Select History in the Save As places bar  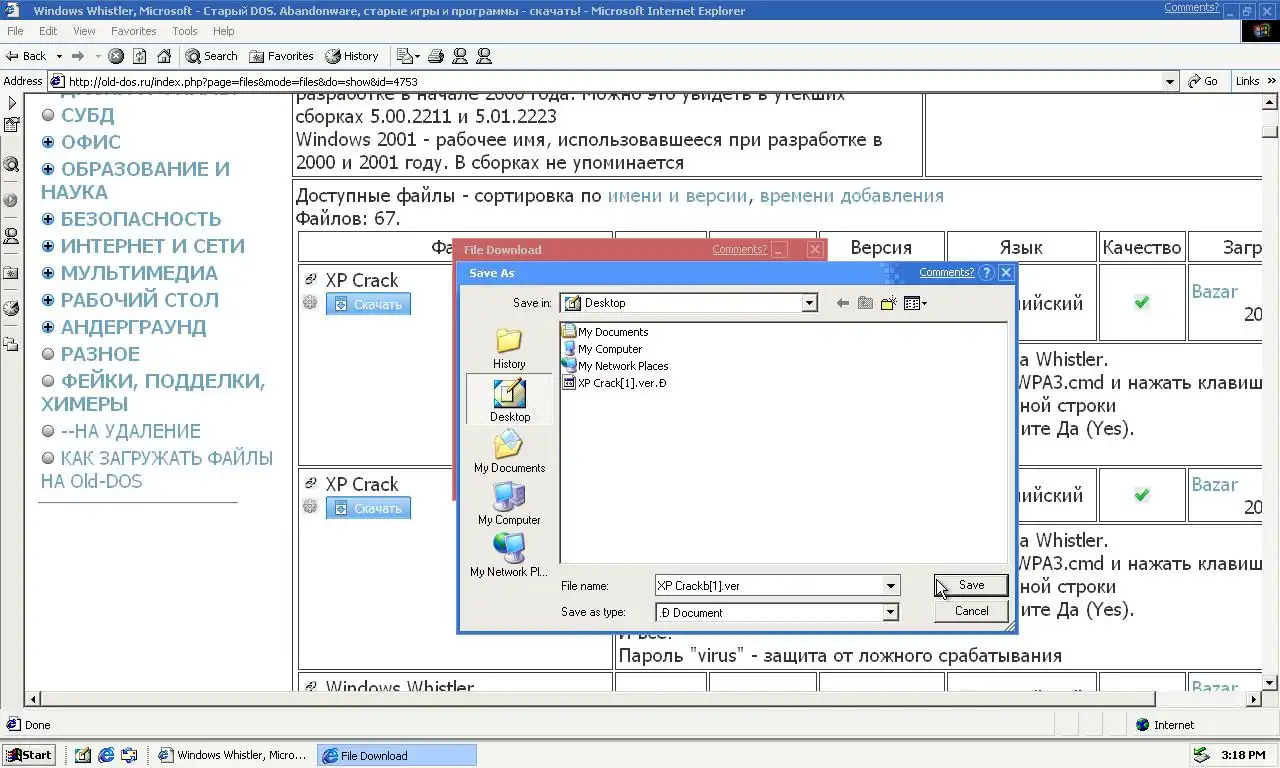click(x=509, y=348)
